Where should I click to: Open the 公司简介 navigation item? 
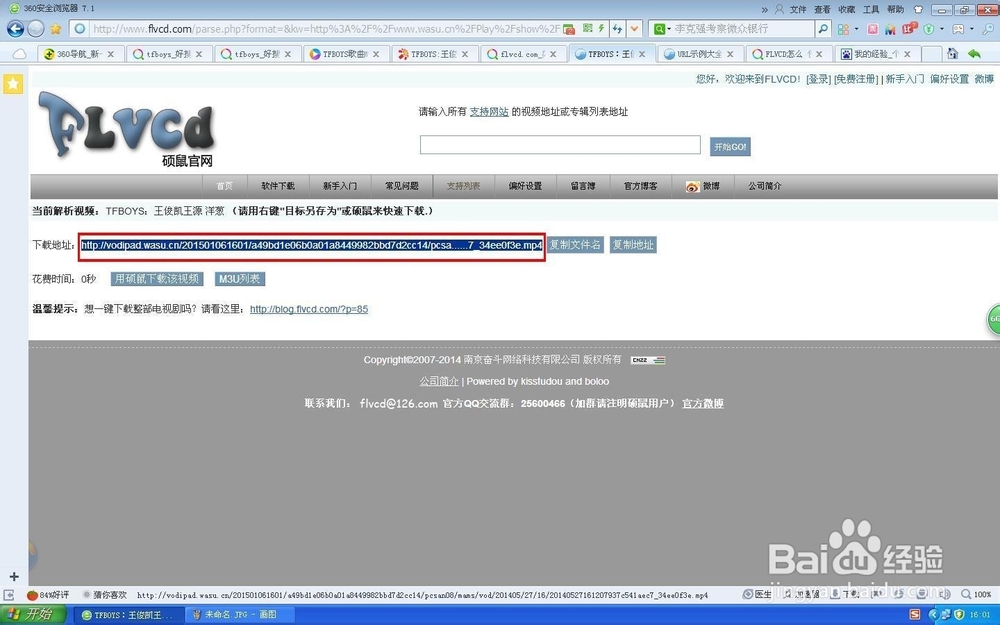pyautogui.click(x=764, y=186)
